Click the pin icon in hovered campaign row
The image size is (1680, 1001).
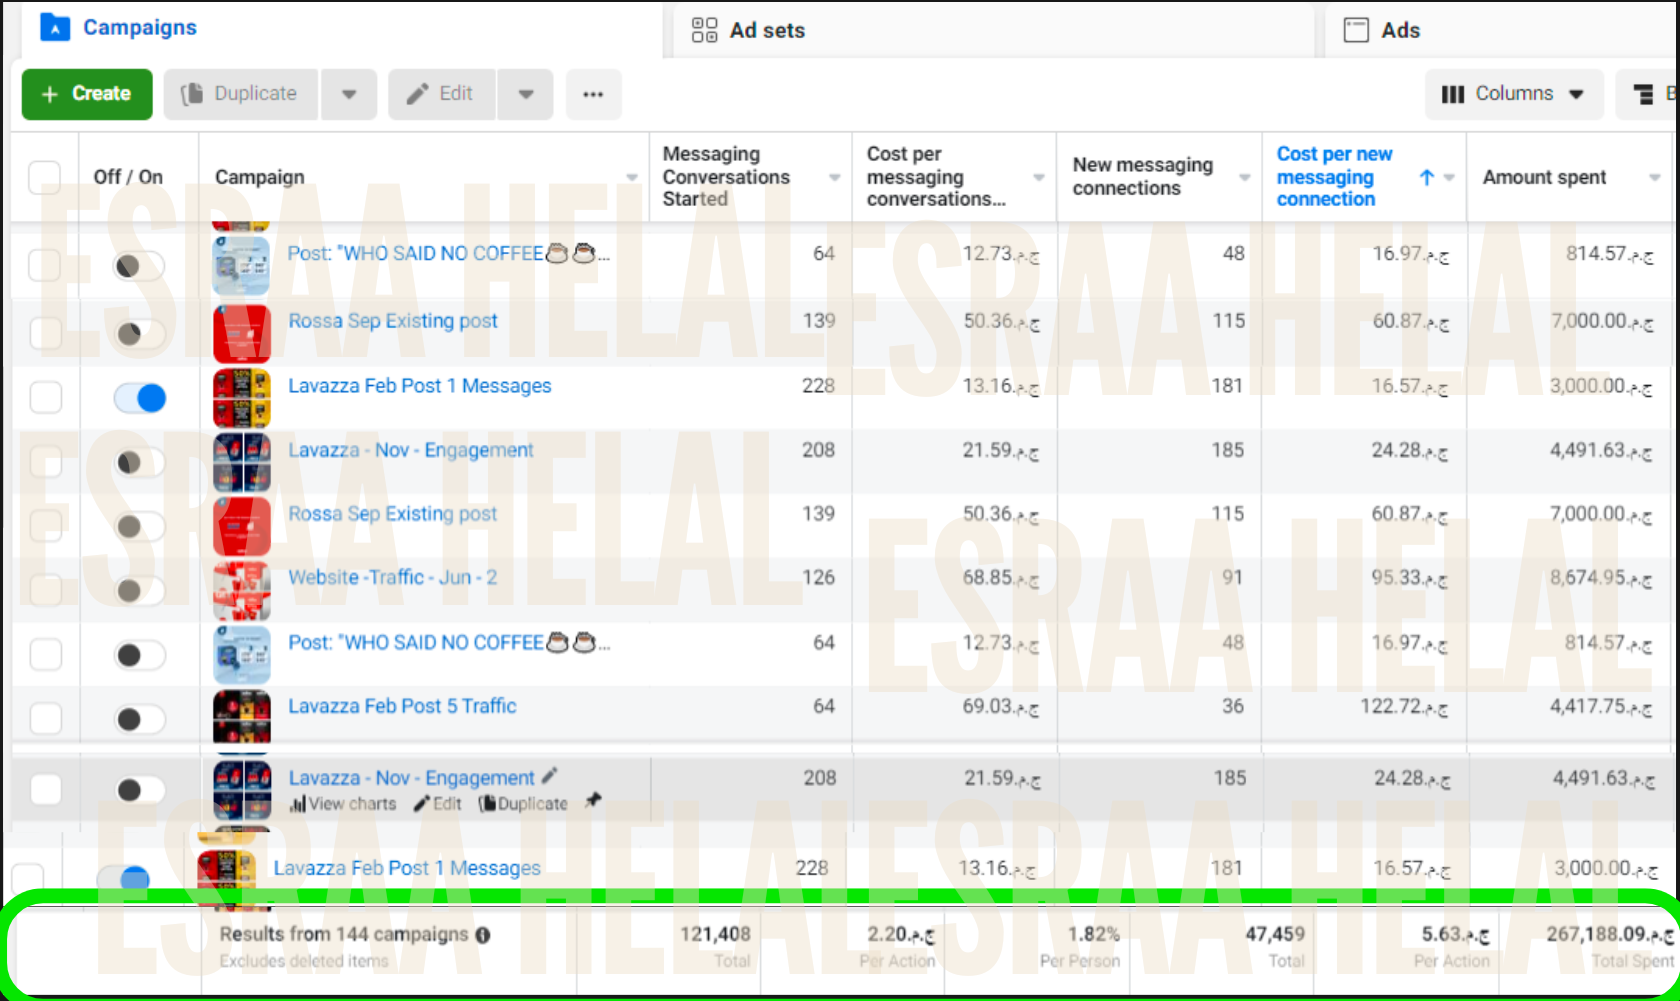point(593,800)
